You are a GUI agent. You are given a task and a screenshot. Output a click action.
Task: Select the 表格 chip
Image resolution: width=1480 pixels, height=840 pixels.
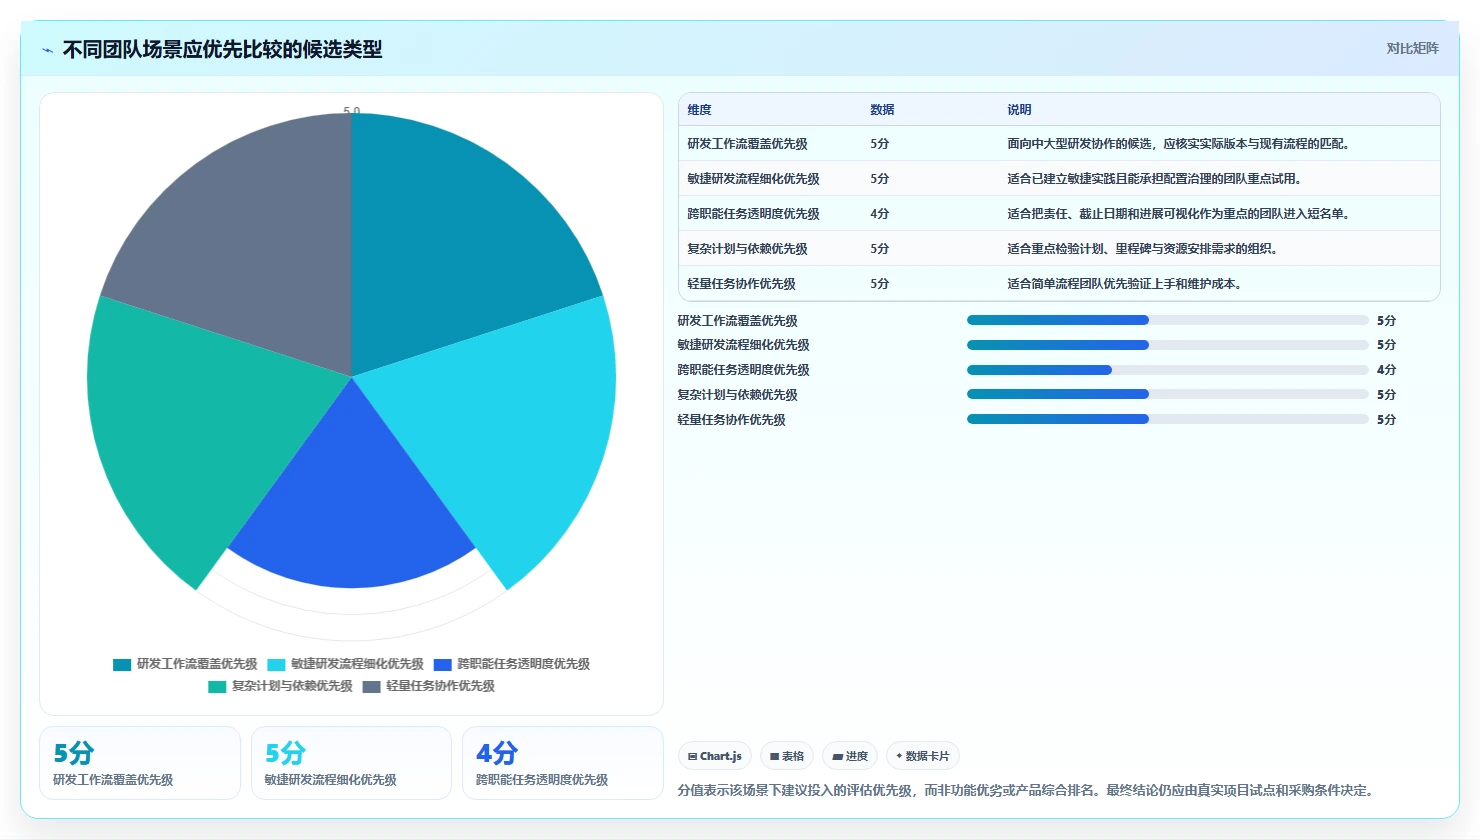point(787,756)
